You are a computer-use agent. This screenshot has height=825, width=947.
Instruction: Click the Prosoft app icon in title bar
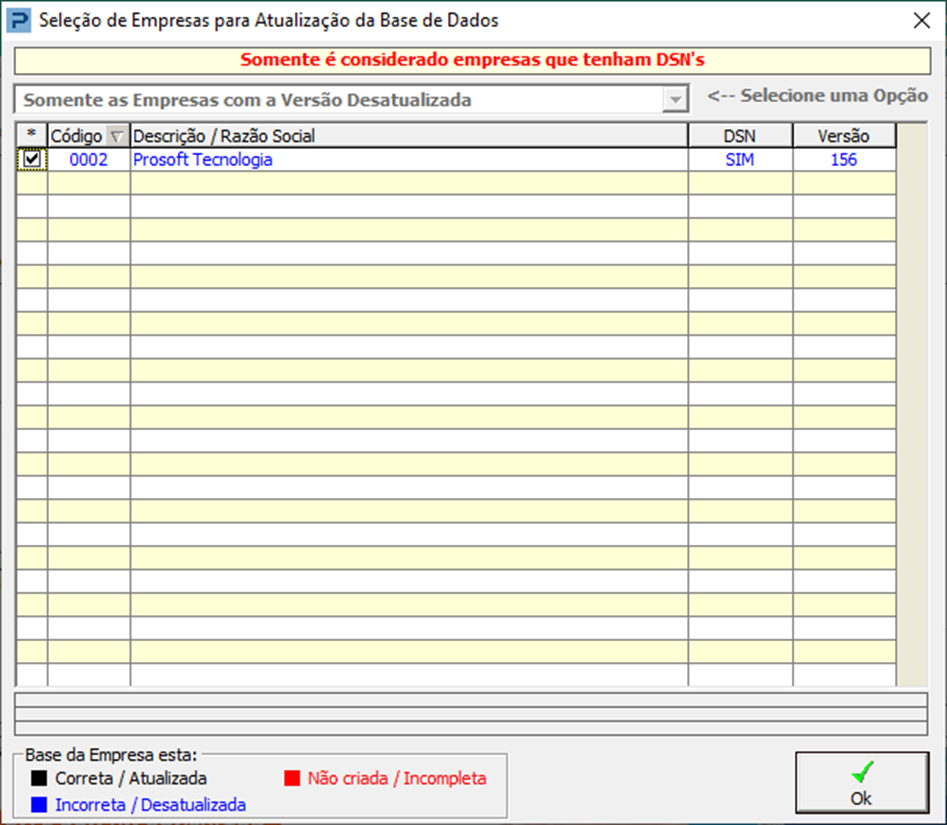click(x=18, y=20)
